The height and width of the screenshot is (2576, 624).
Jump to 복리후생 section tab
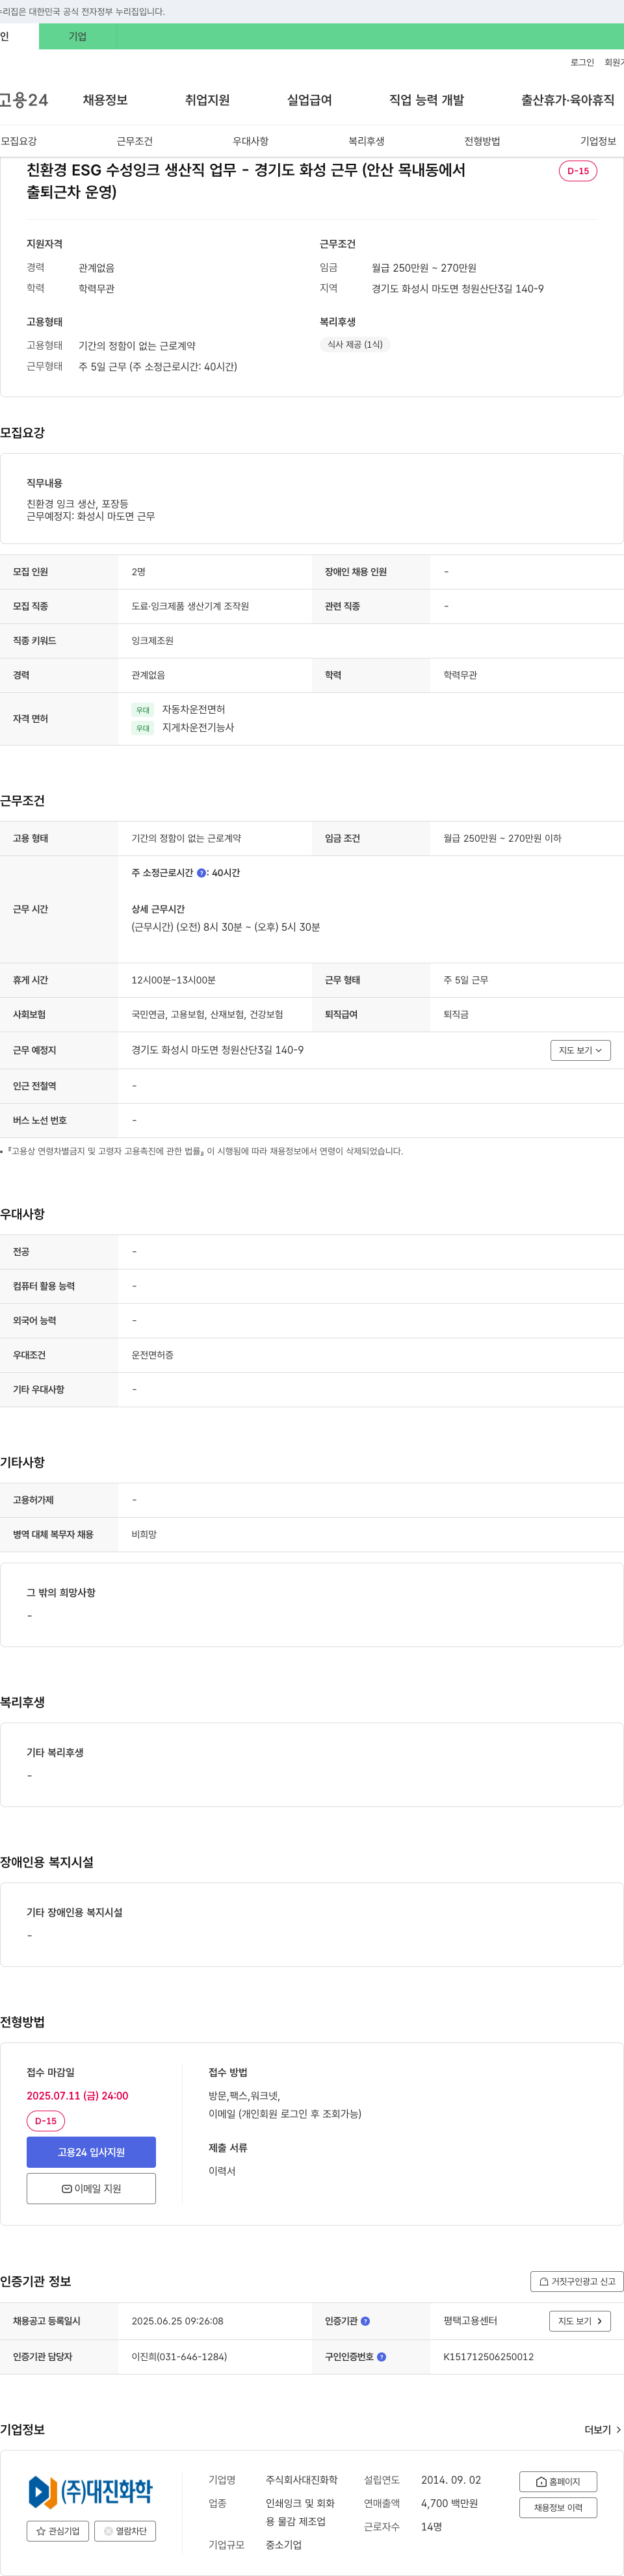coord(366,141)
